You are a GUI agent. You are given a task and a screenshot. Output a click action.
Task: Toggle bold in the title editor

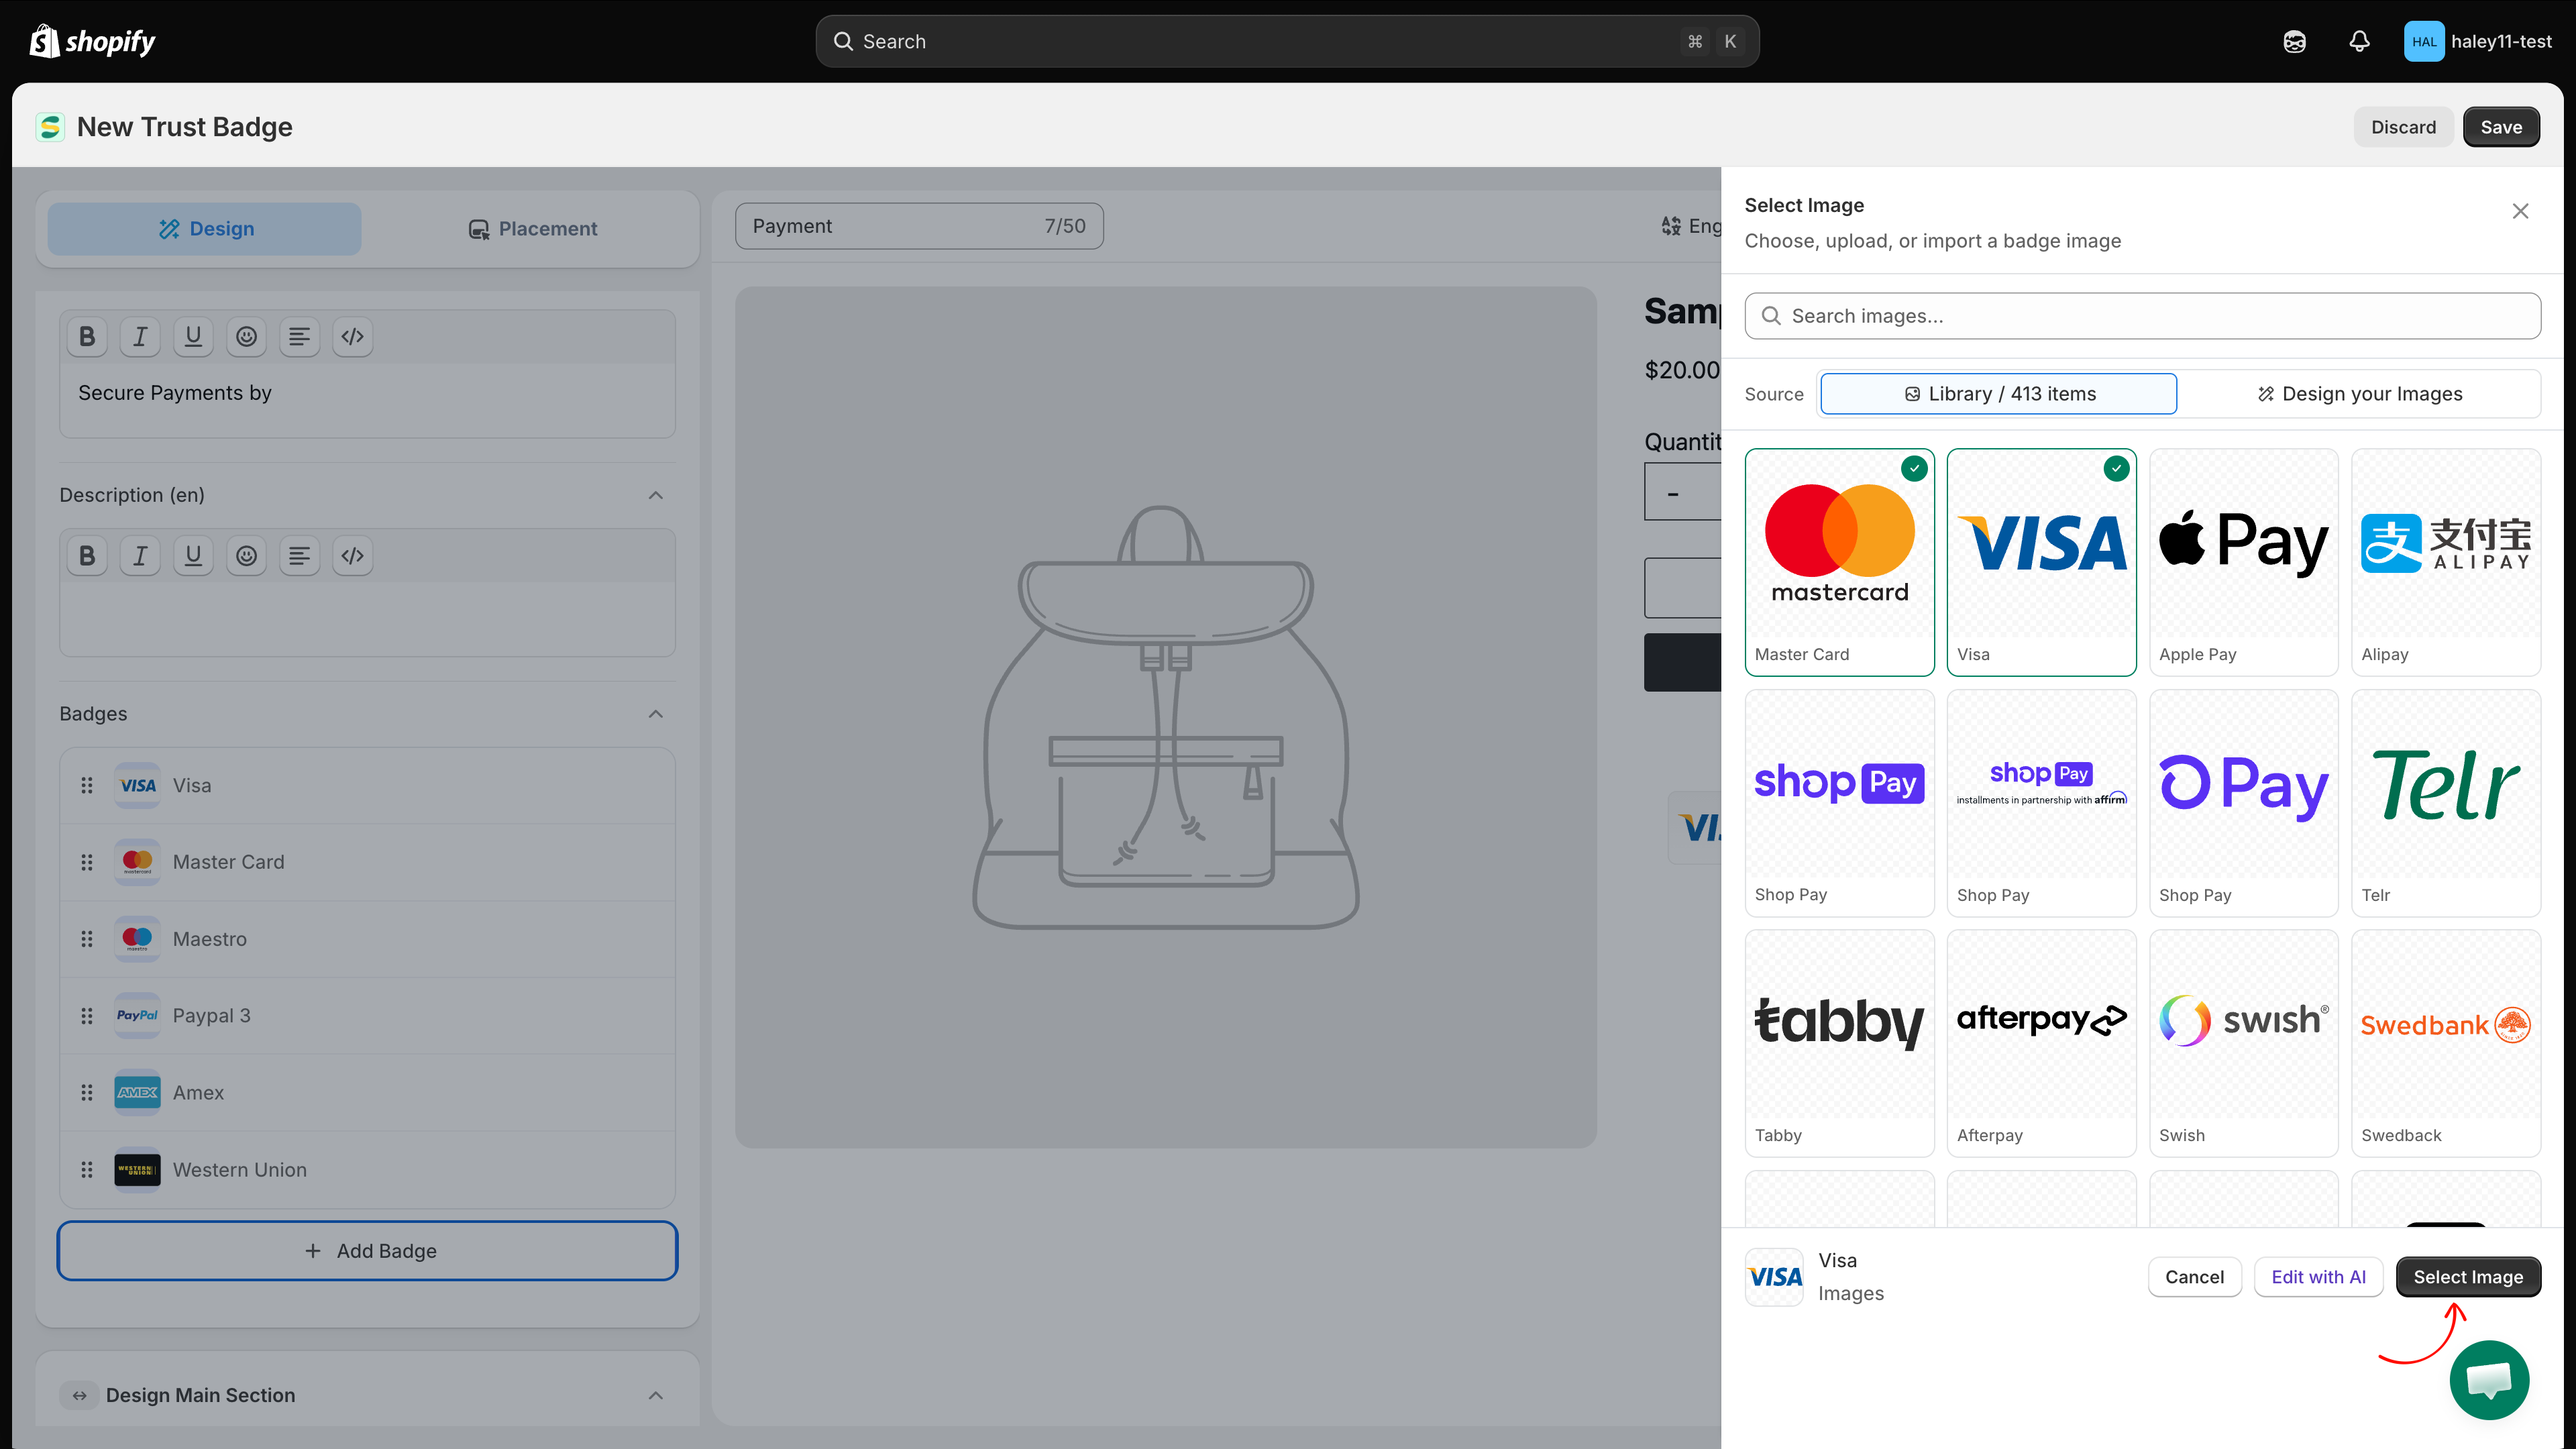pyautogui.click(x=87, y=337)
